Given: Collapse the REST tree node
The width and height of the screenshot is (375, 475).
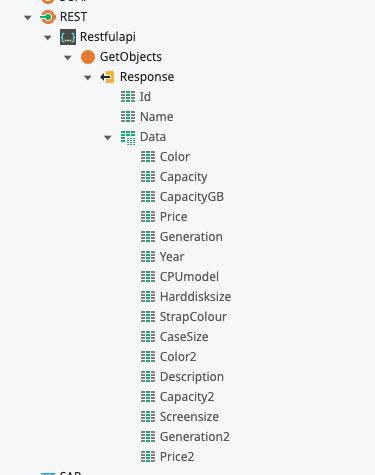Looking at the screenshot, I should pos(28,18).
